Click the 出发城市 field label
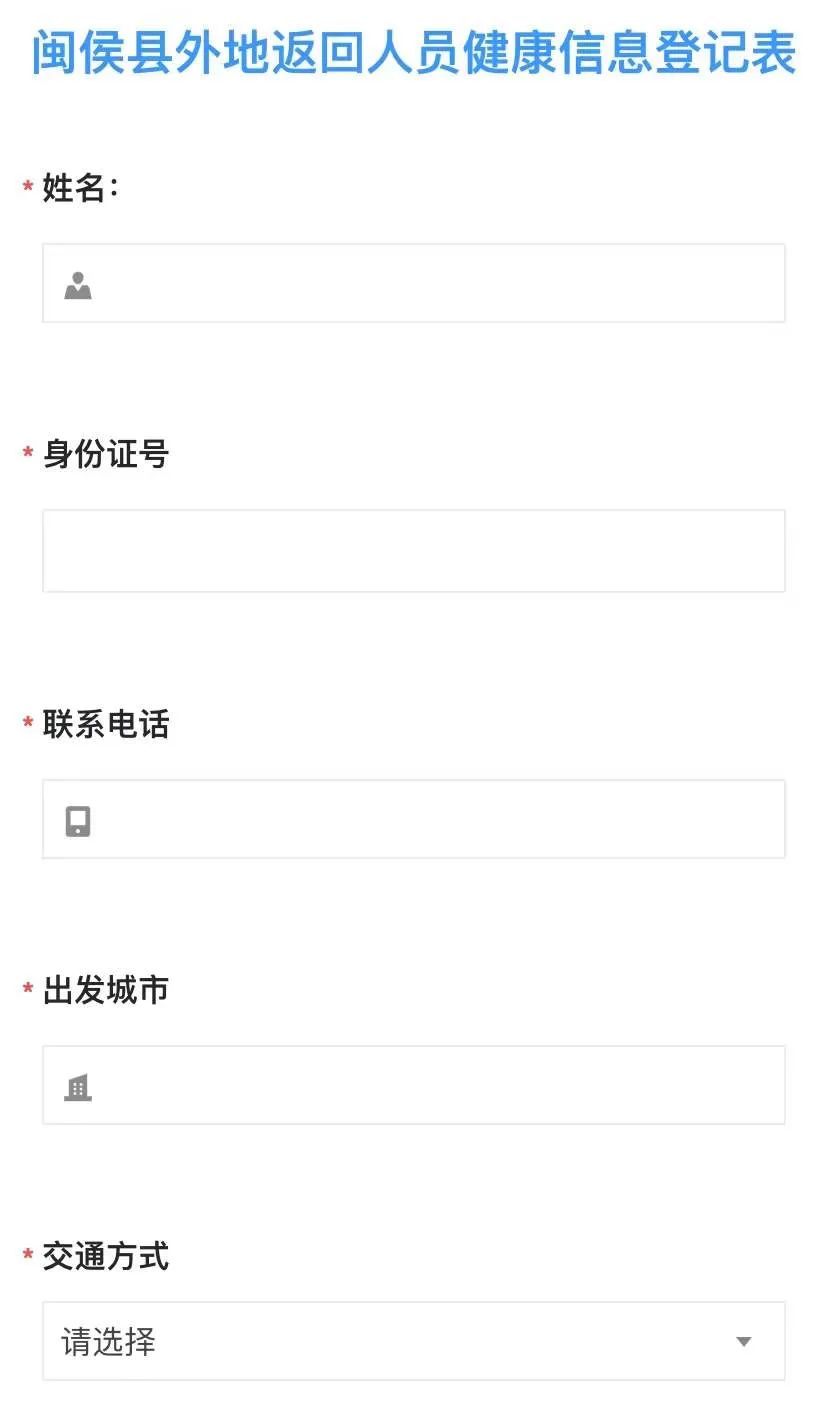The image size is (828, 1417). [x=106, y=990]
